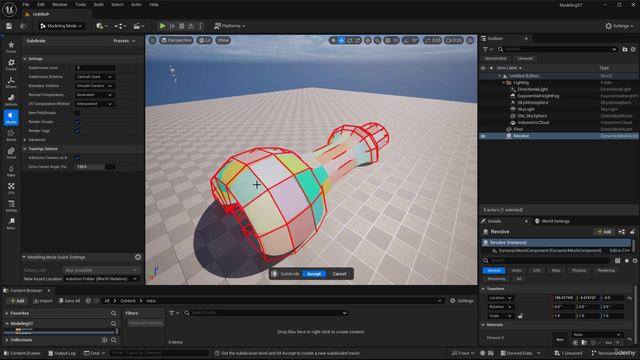
Task: Open the Modeling Mode dropdown
Action: coord(61,26)
